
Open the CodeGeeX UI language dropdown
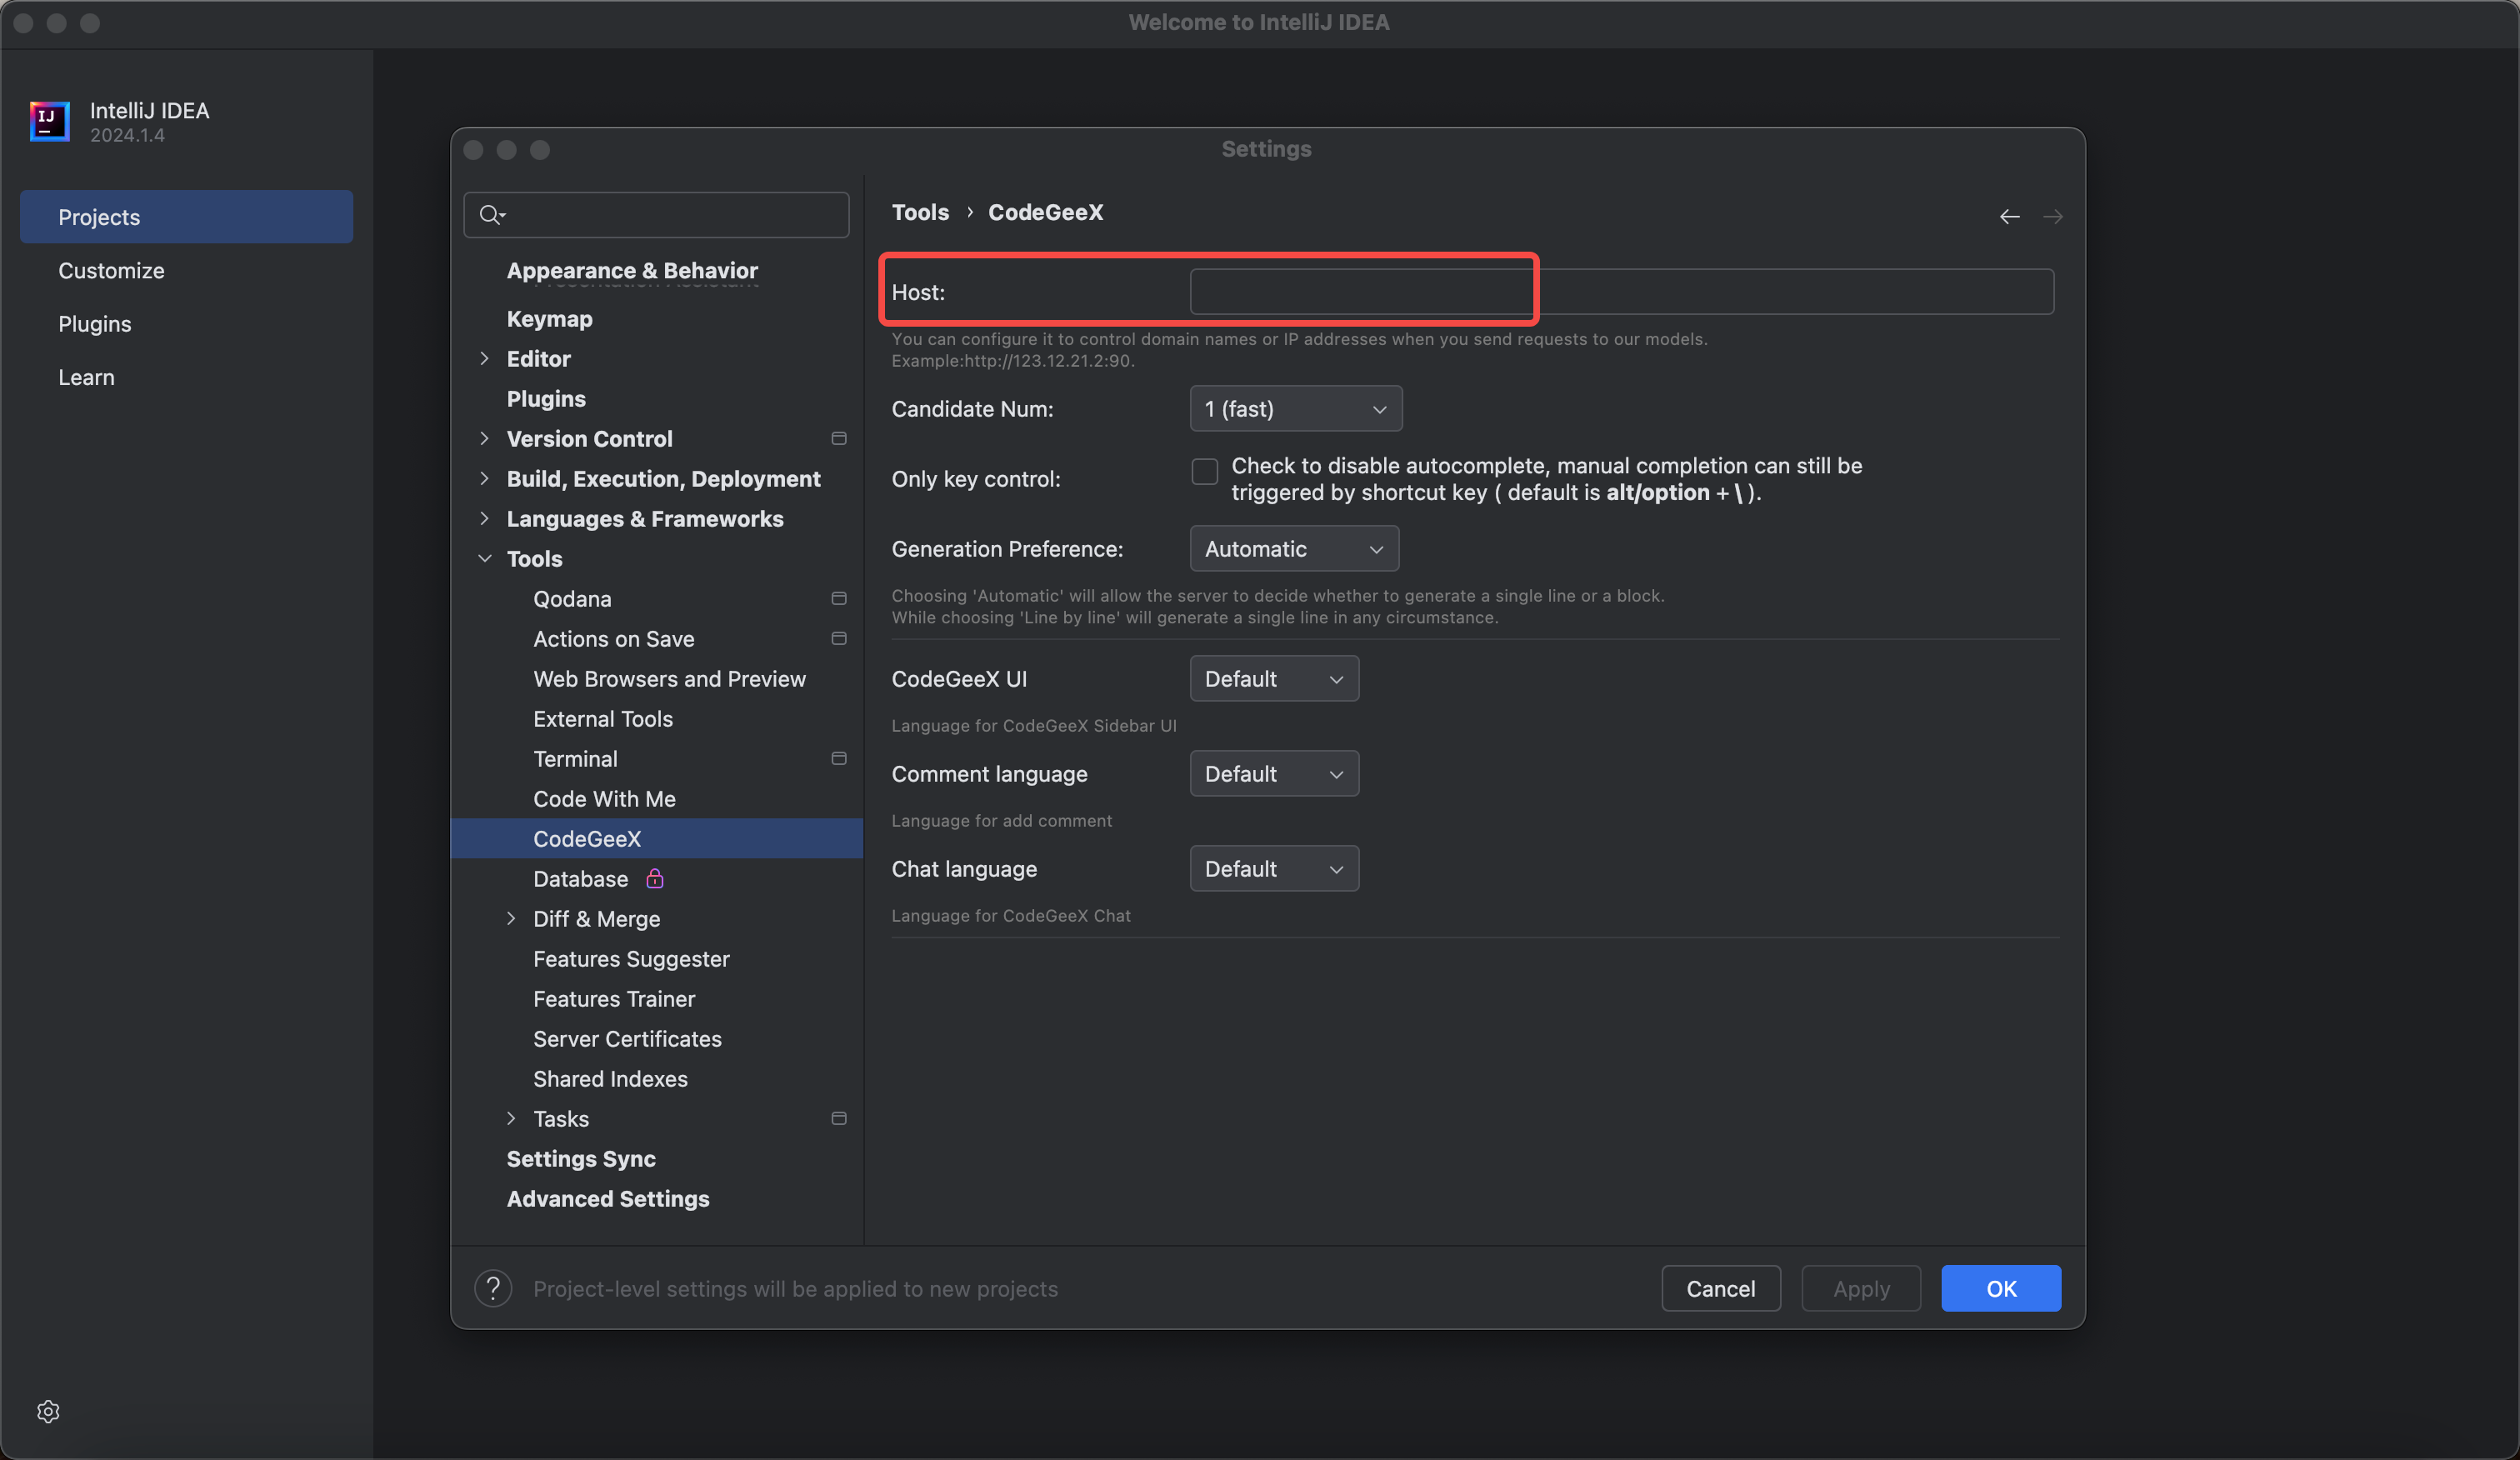(x=1274, y=679)
